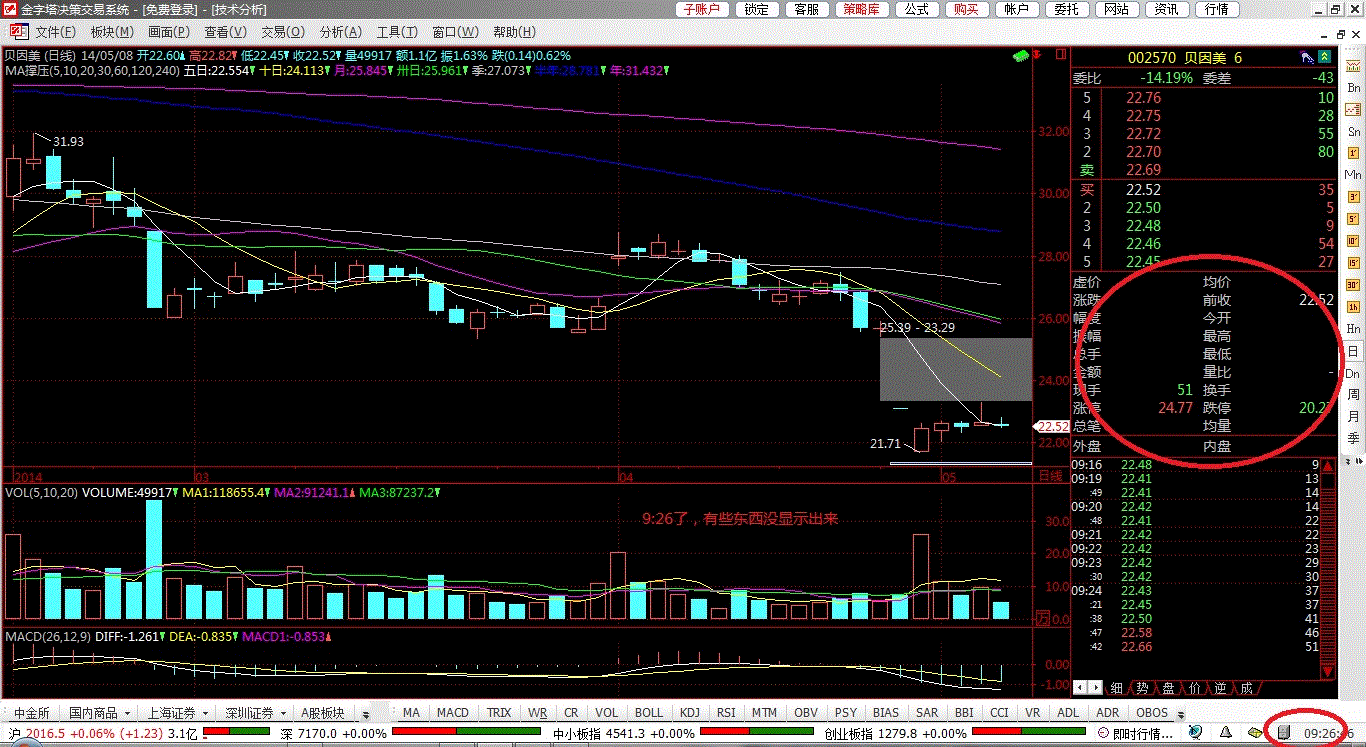This screenshot has height=747, width=1366.
Task: Click the 行情 quotes button
Action: [1216, 9]
